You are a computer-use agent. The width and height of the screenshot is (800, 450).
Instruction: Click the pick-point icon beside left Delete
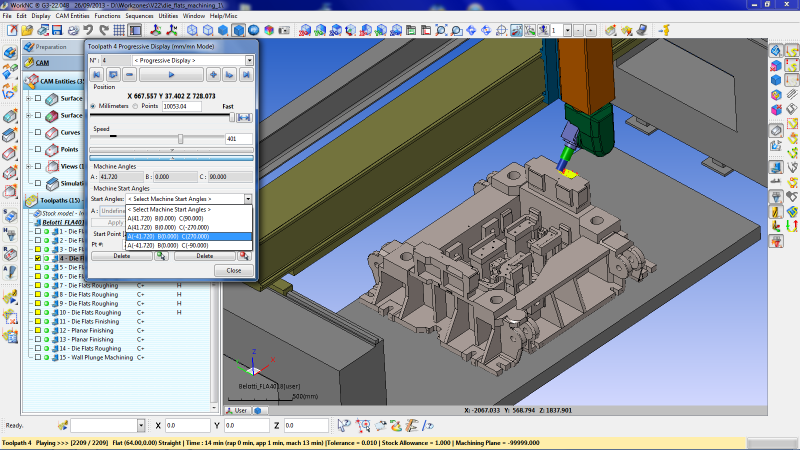[161, 256]
